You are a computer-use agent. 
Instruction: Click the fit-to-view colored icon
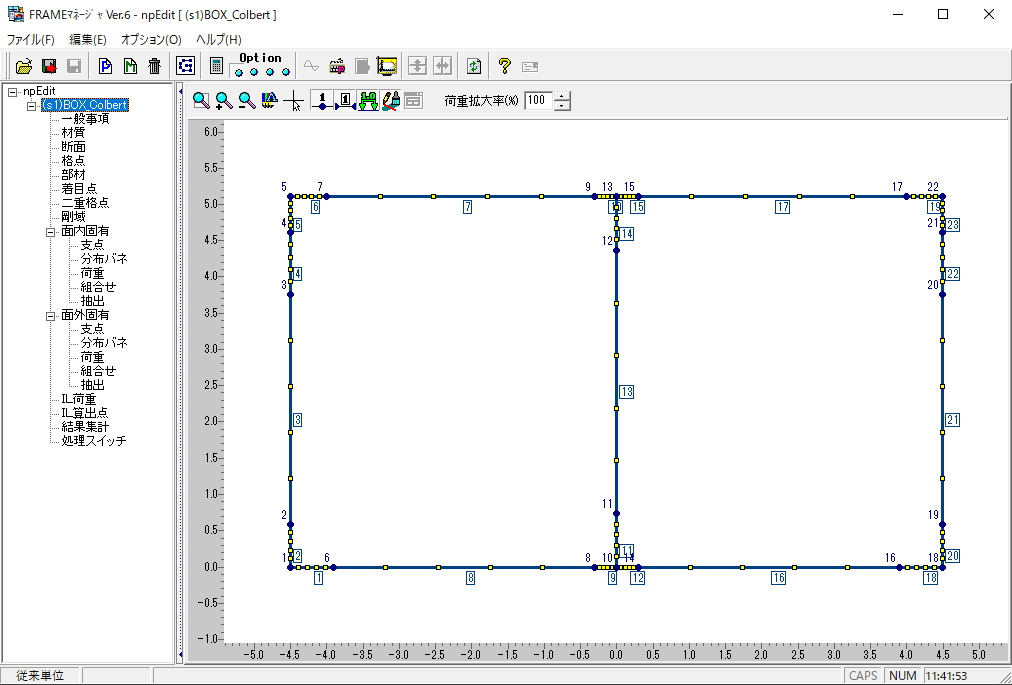(x=269, y=100)
